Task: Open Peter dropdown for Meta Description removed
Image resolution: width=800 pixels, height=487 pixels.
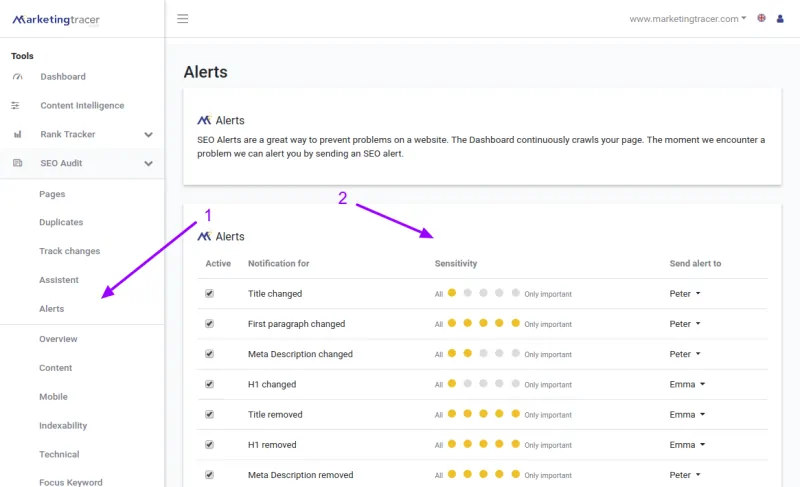Action: click(685, 475)
